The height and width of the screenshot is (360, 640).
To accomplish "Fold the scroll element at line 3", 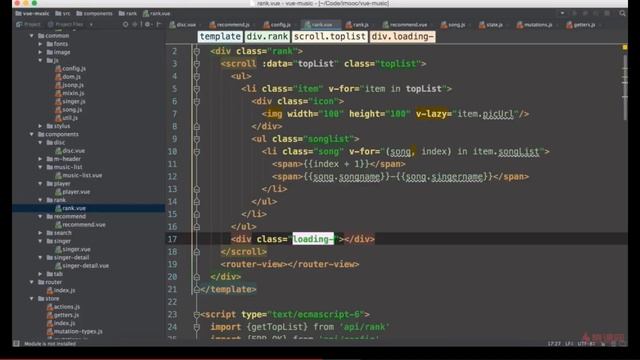I will (x=196, y=64).
